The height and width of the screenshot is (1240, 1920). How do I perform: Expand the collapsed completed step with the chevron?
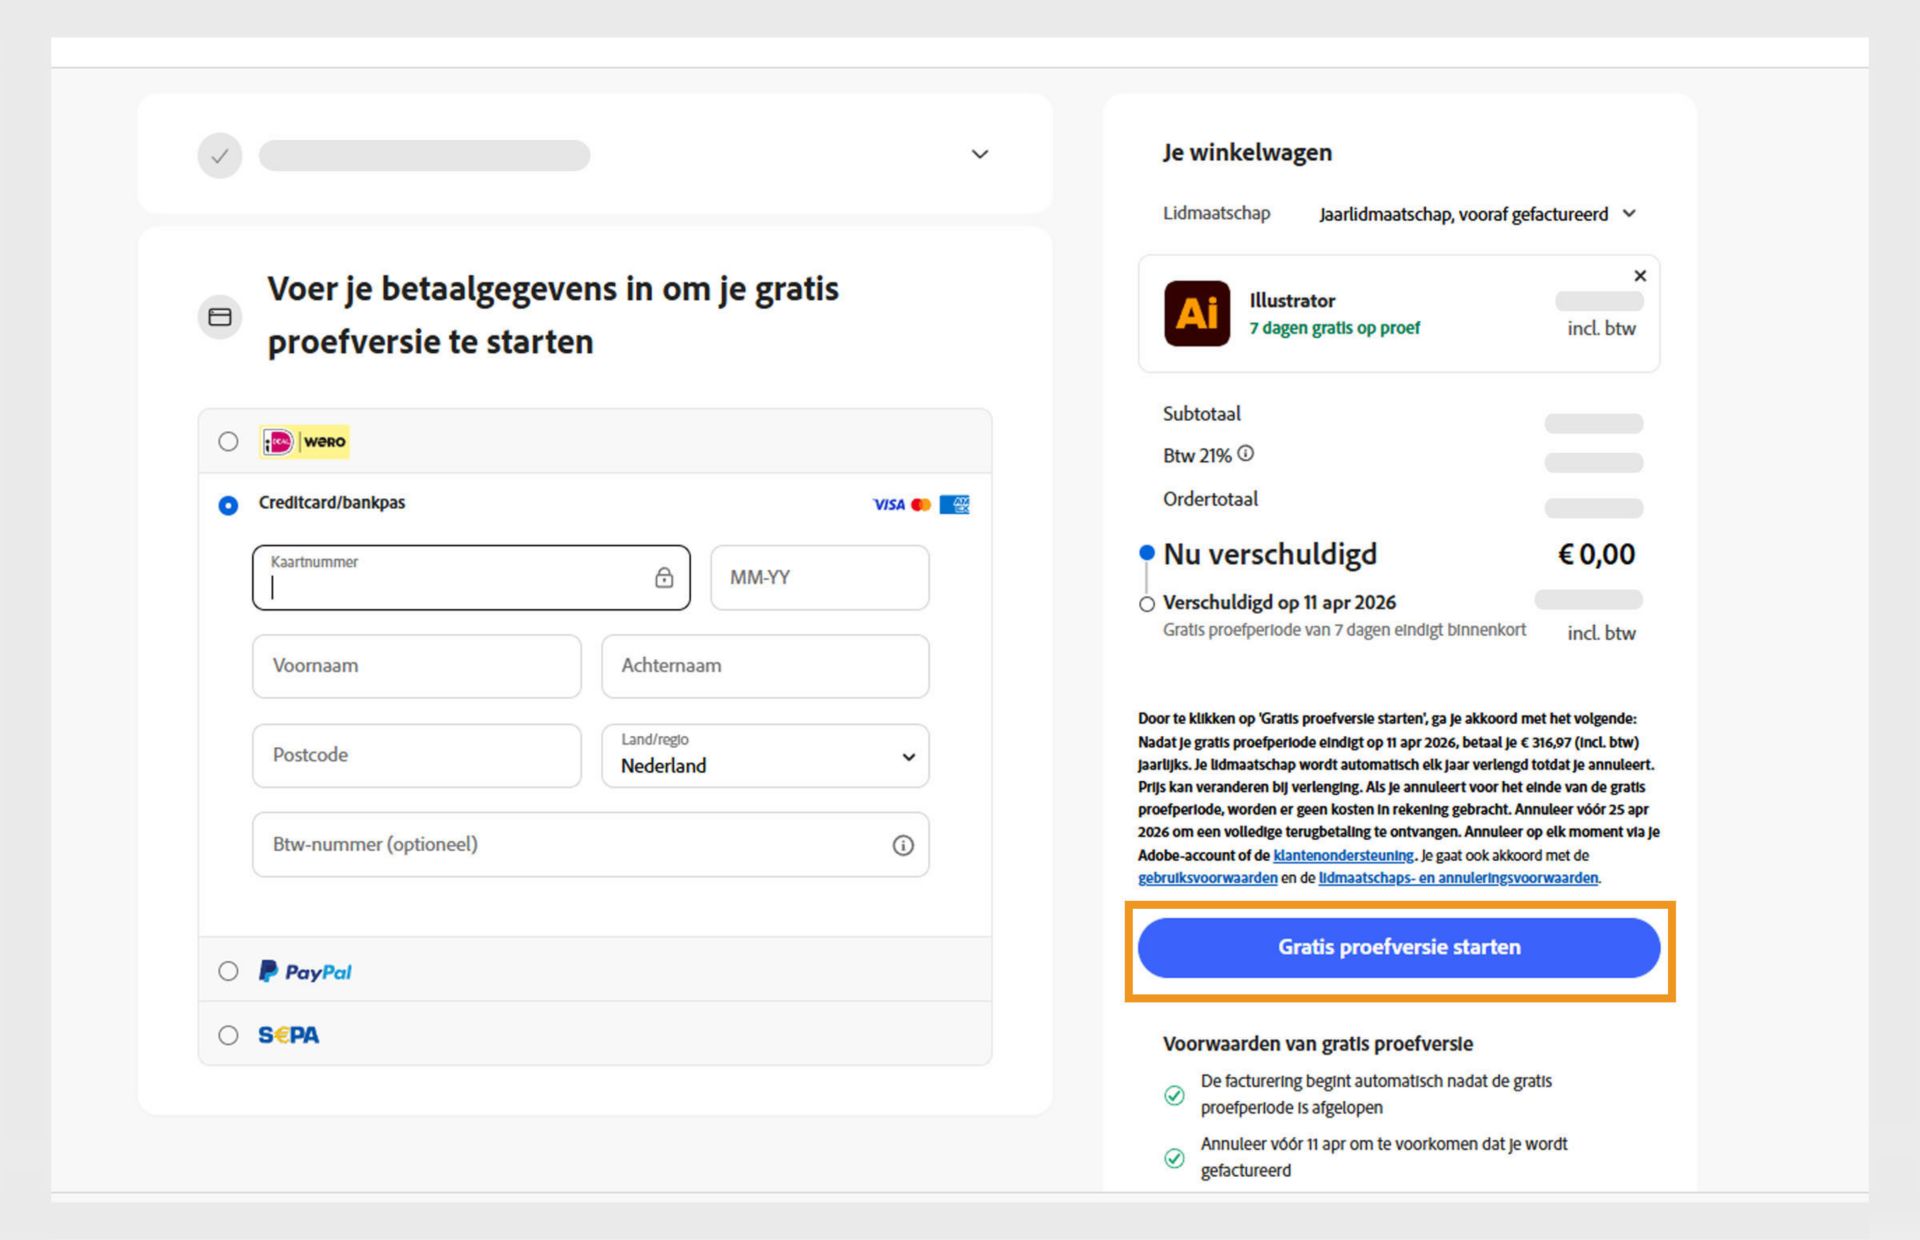click(x=979, y=154)
